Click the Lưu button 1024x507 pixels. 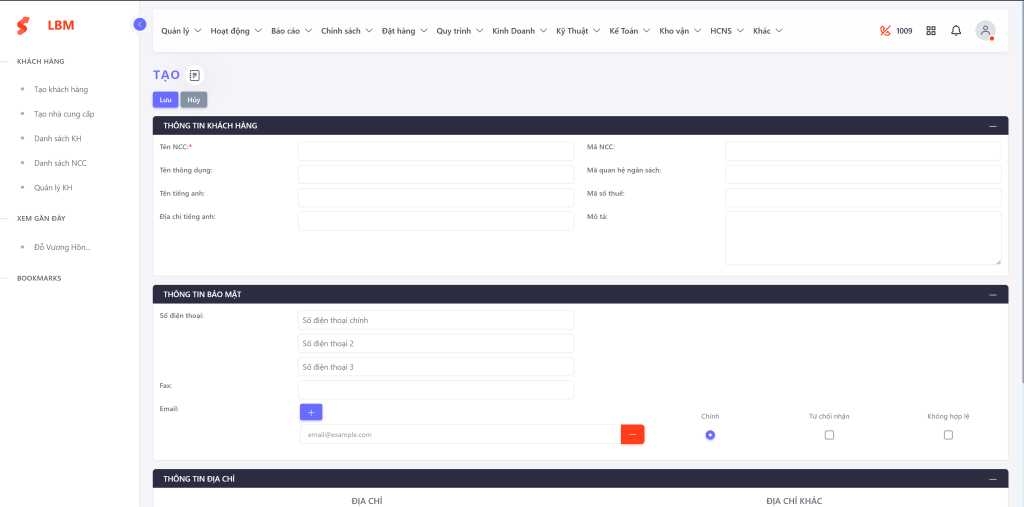tap(165, 100)
